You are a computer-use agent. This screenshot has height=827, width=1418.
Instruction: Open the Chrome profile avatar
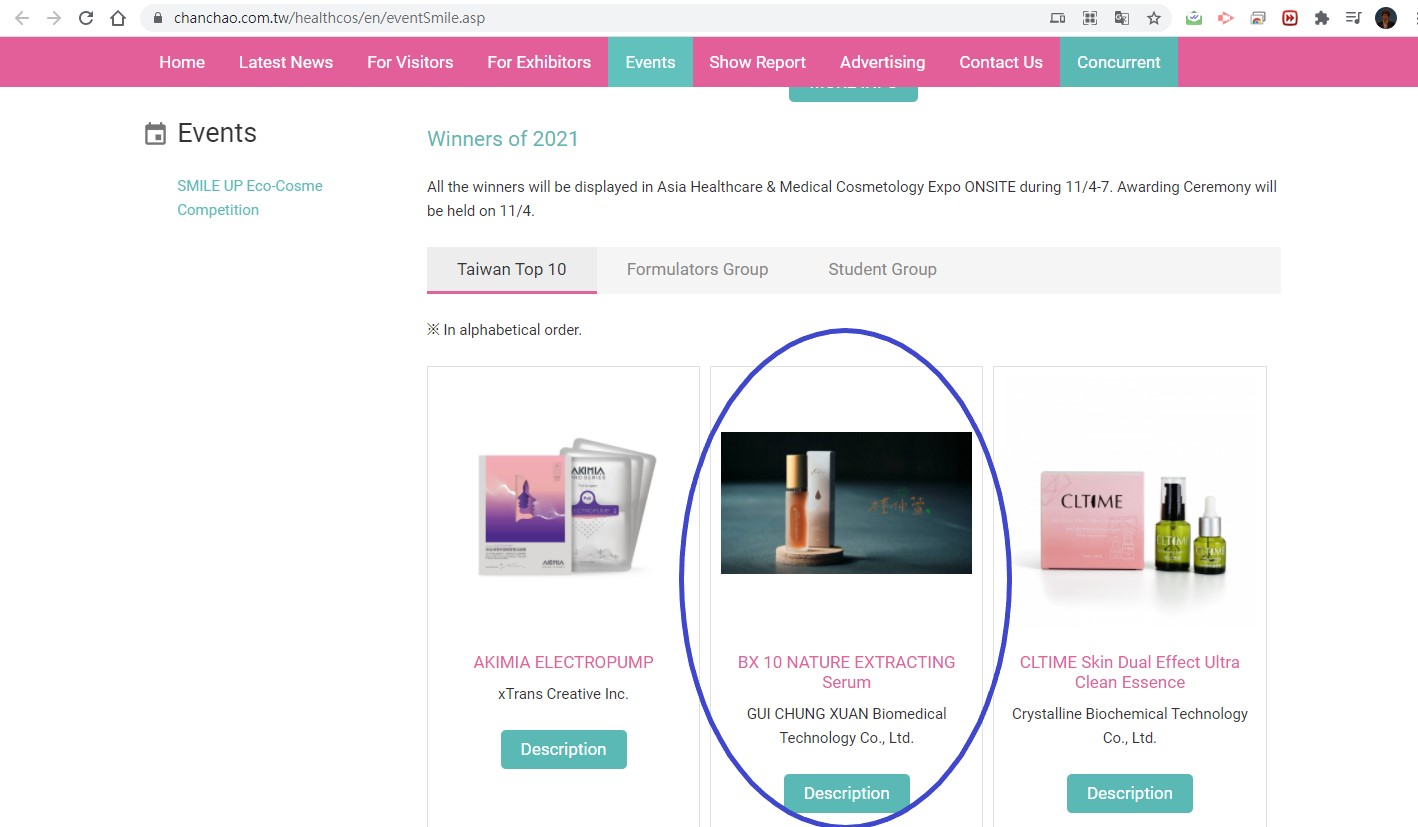point(1386,18)
